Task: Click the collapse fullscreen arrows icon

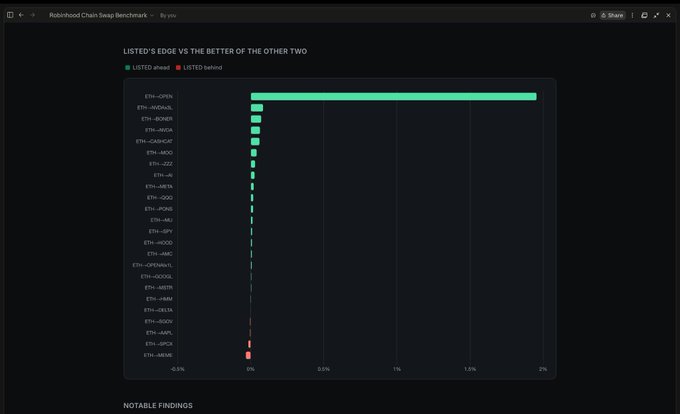Action: [656, 15]
